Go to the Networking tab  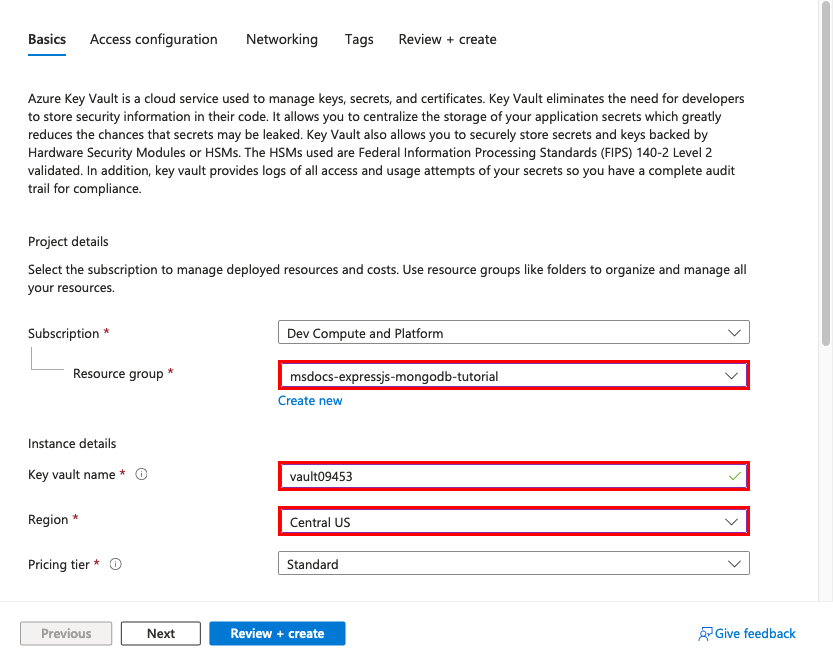coord(282,40)
